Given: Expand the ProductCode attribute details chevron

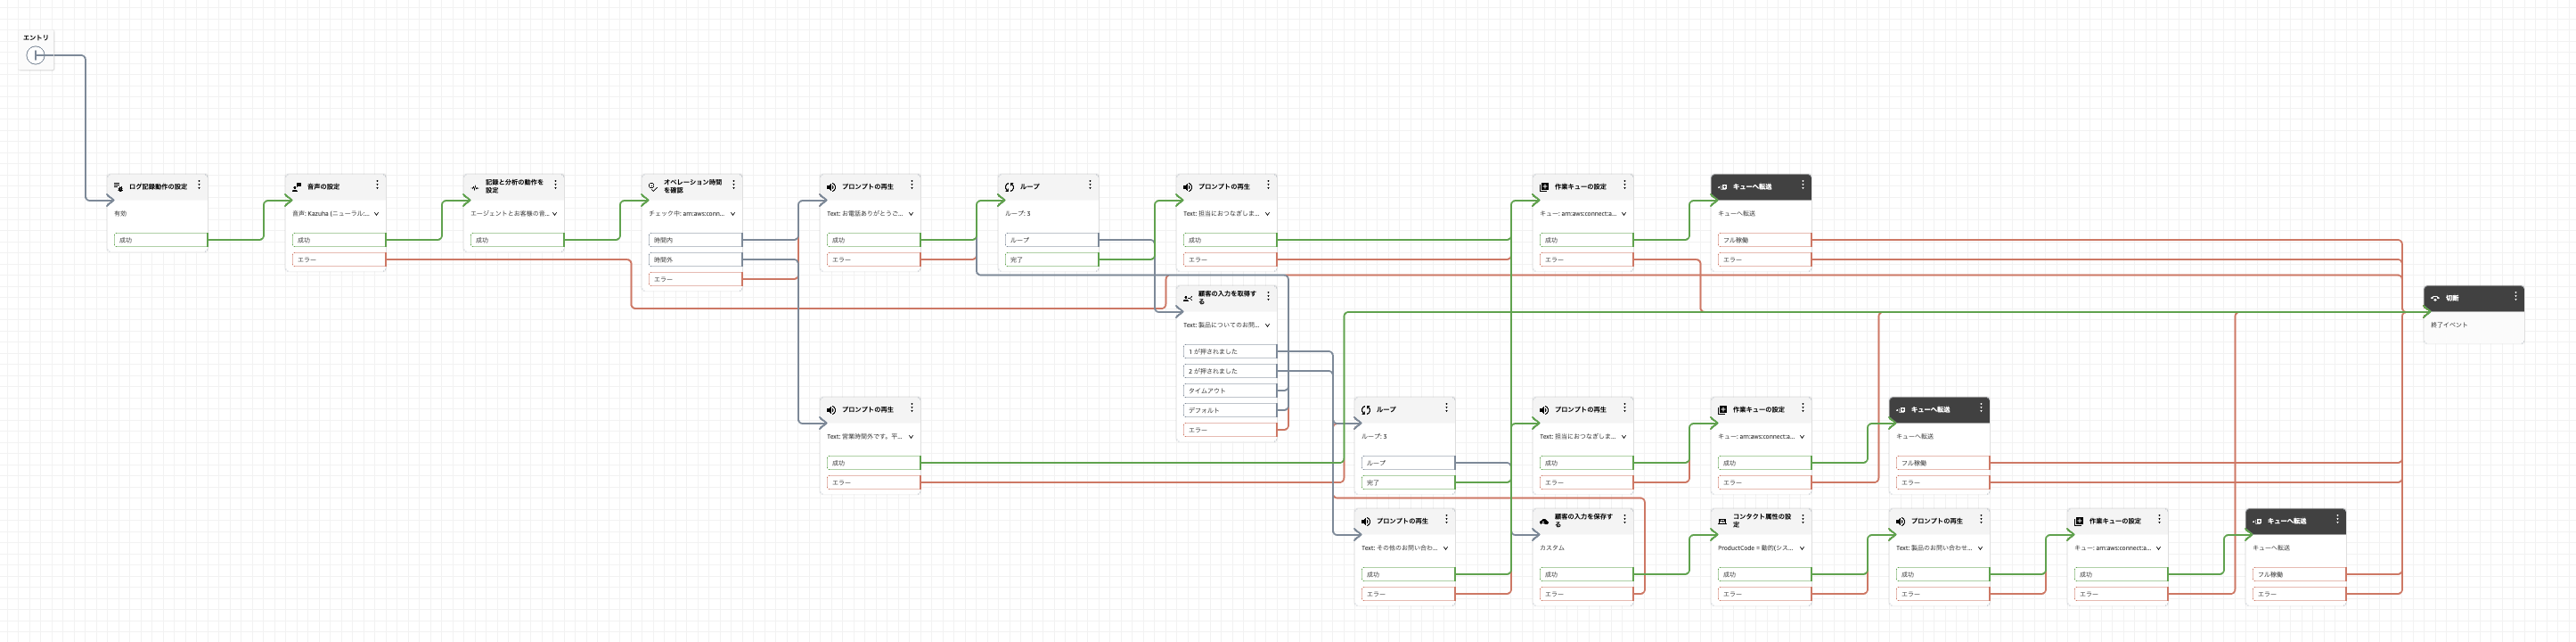Looking at the screenshot, I should [x=1802, y=548].
